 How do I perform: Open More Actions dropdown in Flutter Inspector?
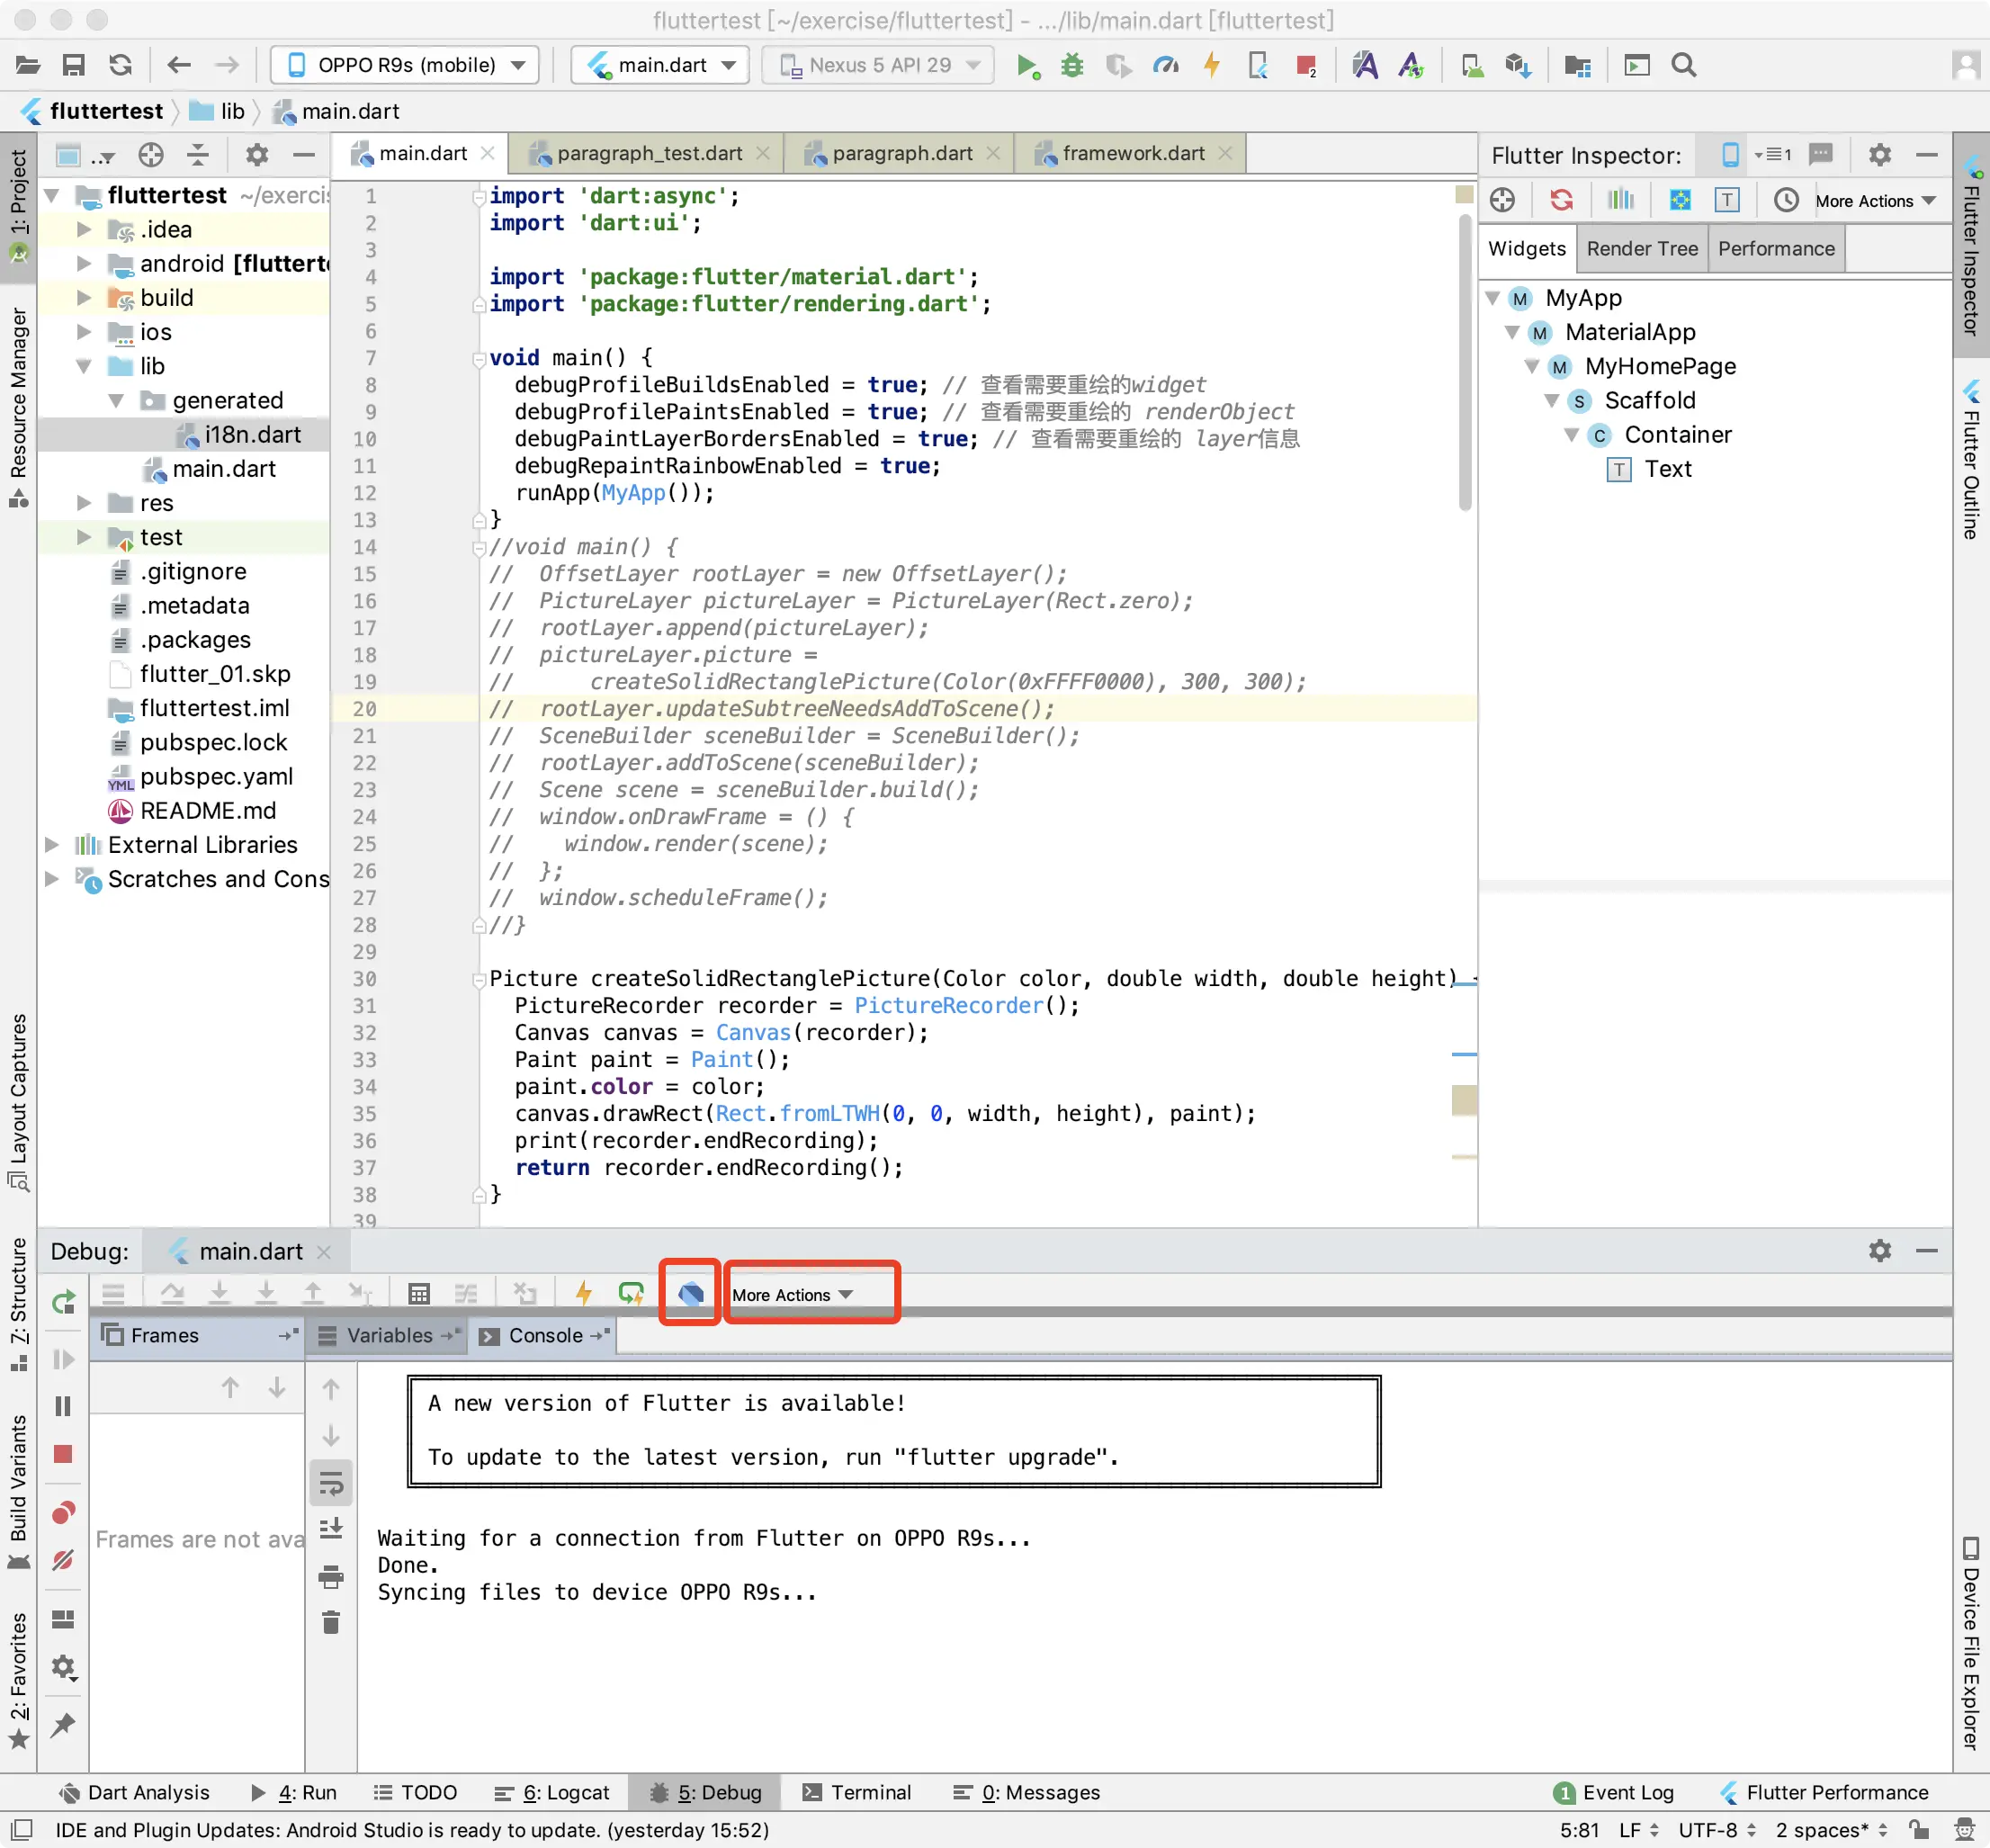tap(1875, 200)
